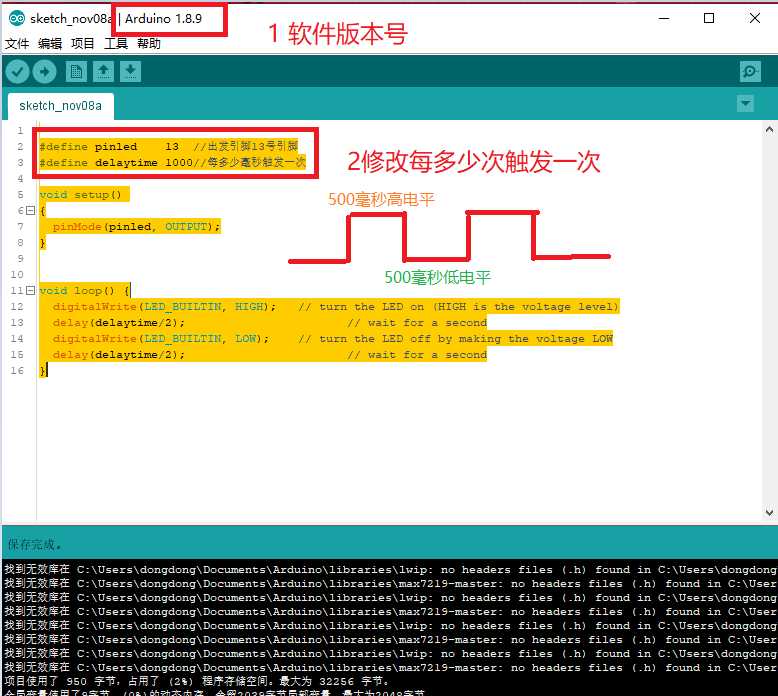Open the 编辑 menu
Screen dimensions: 778x696
pos(50,44)
